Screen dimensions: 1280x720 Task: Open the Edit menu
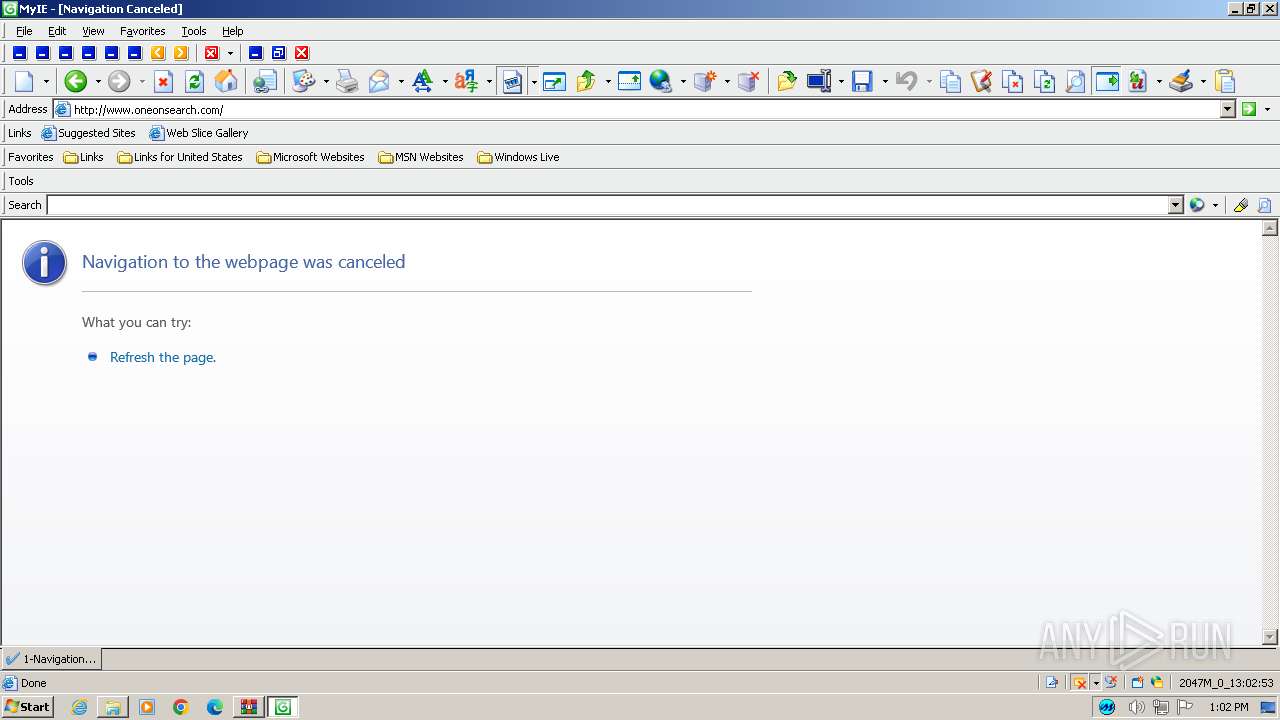[57, 31]
